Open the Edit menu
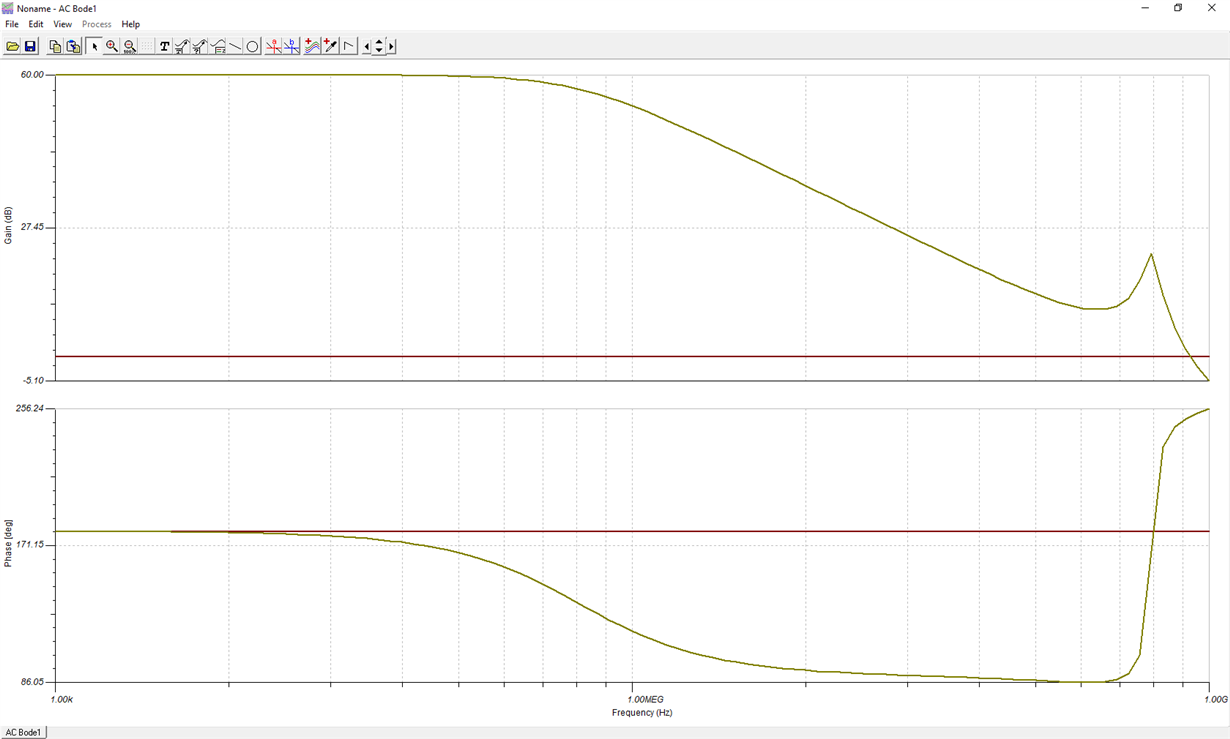 point(36,24)
